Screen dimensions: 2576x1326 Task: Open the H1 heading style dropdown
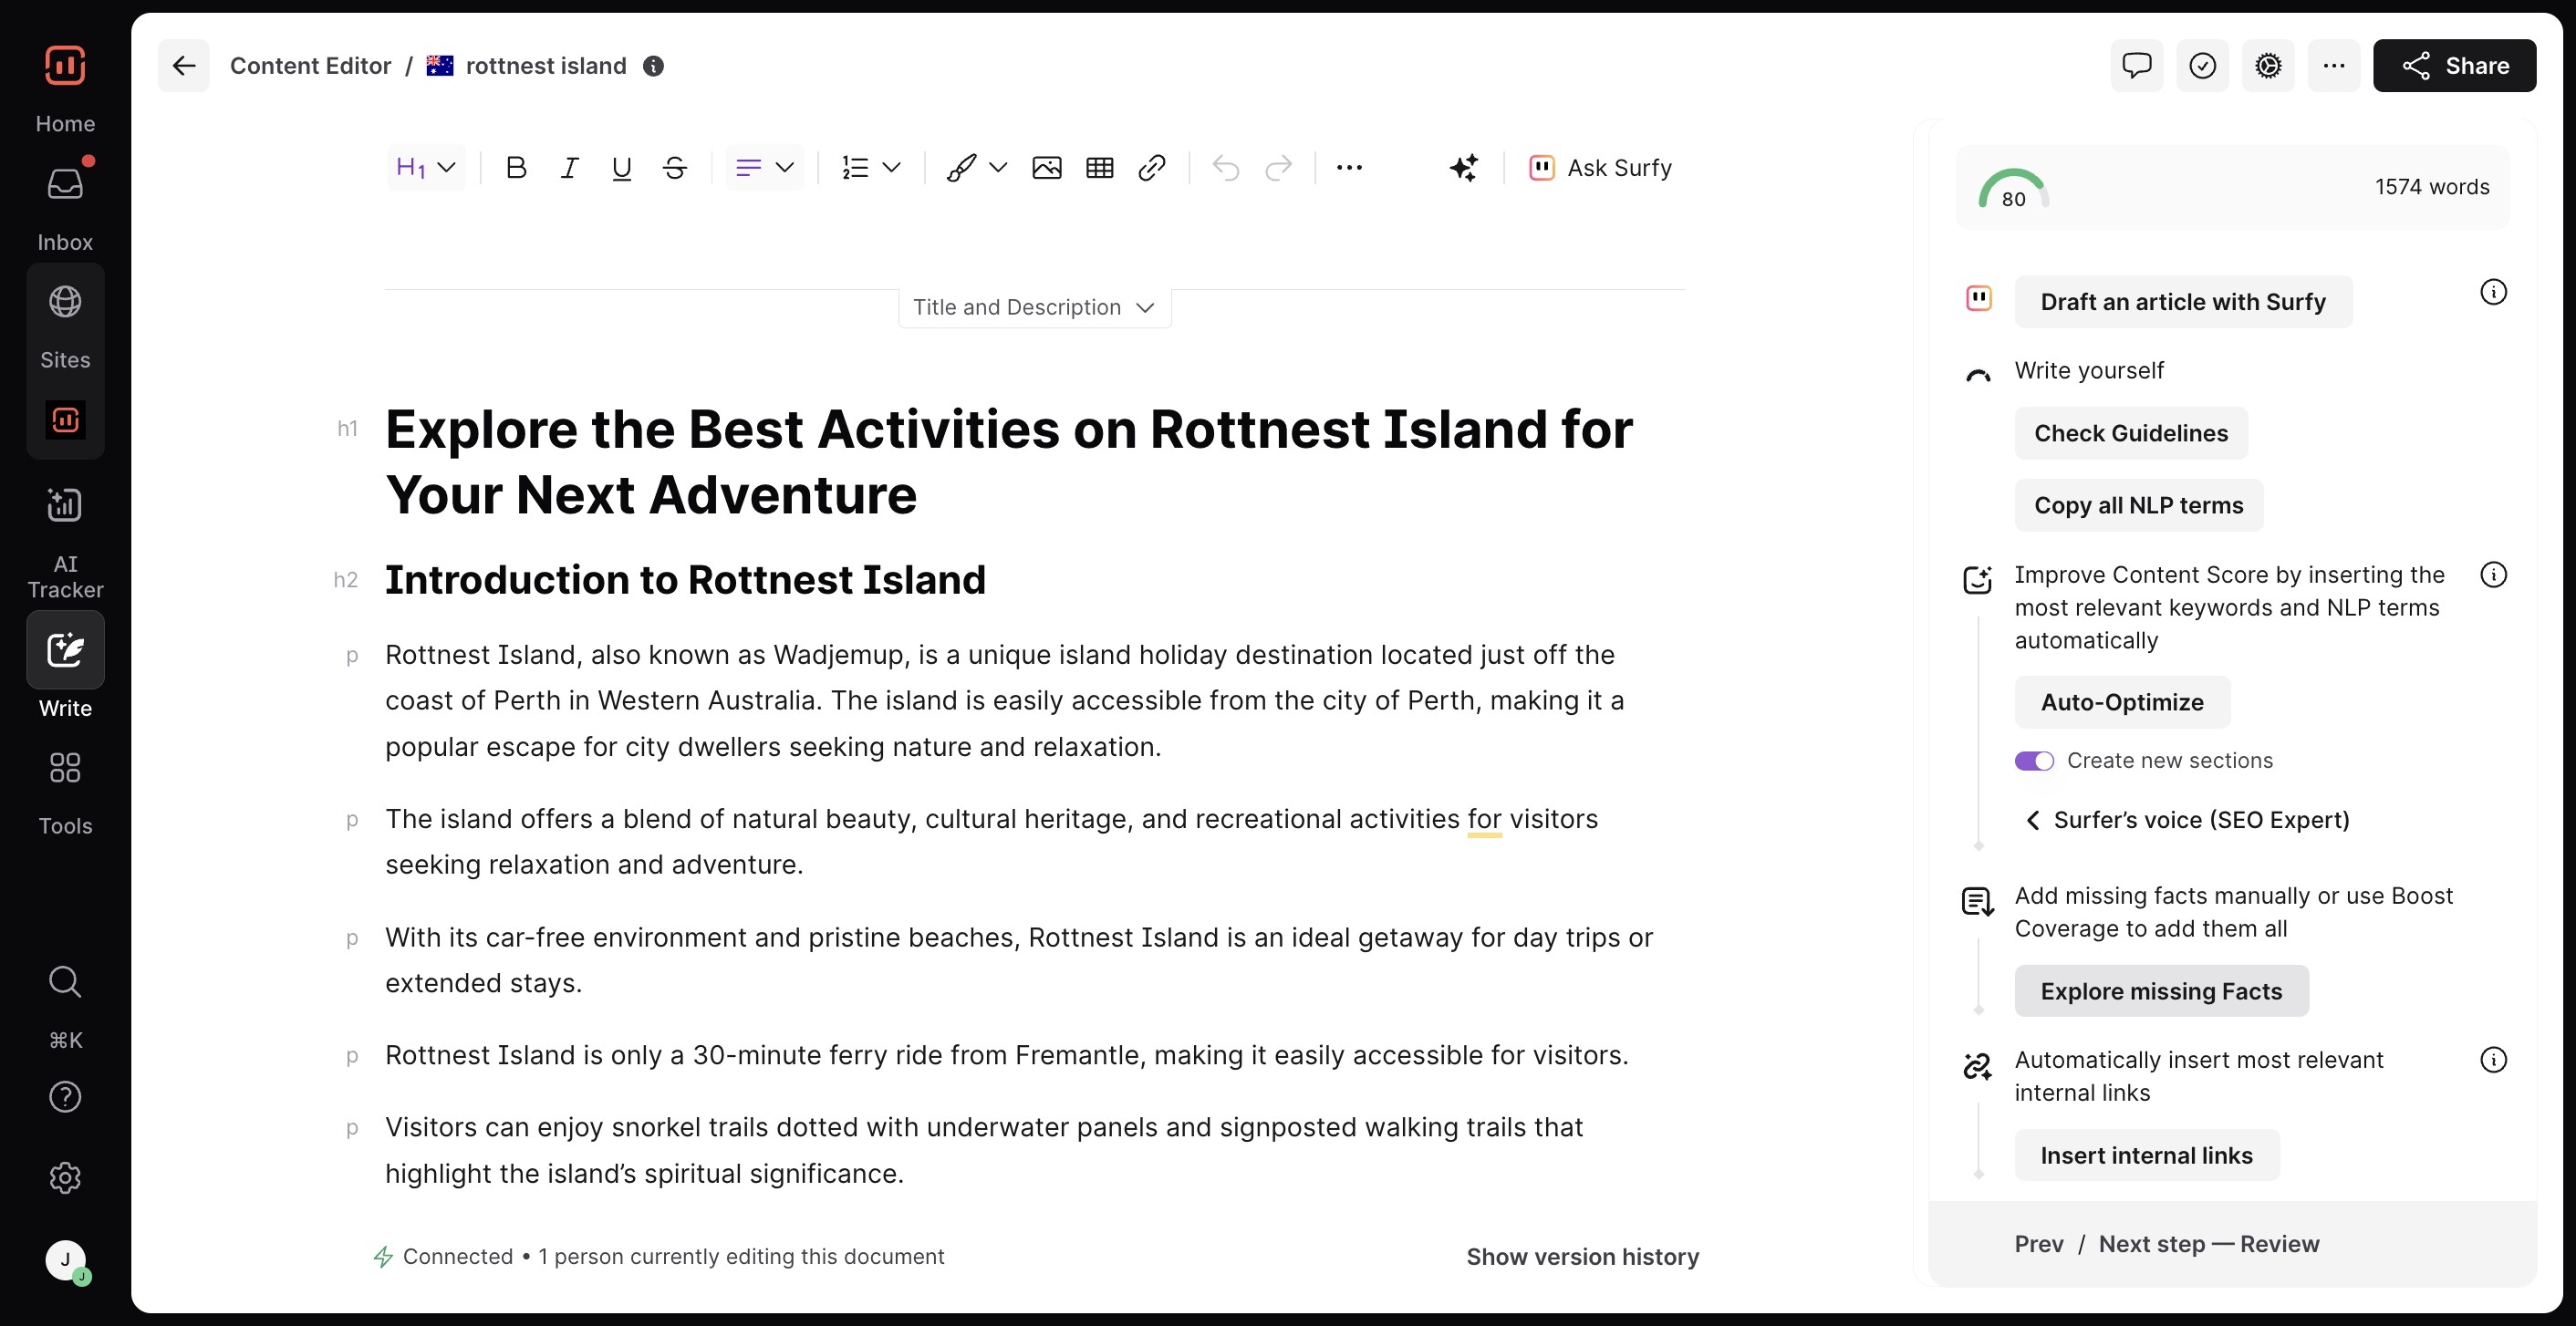click(x=426, y=168)
